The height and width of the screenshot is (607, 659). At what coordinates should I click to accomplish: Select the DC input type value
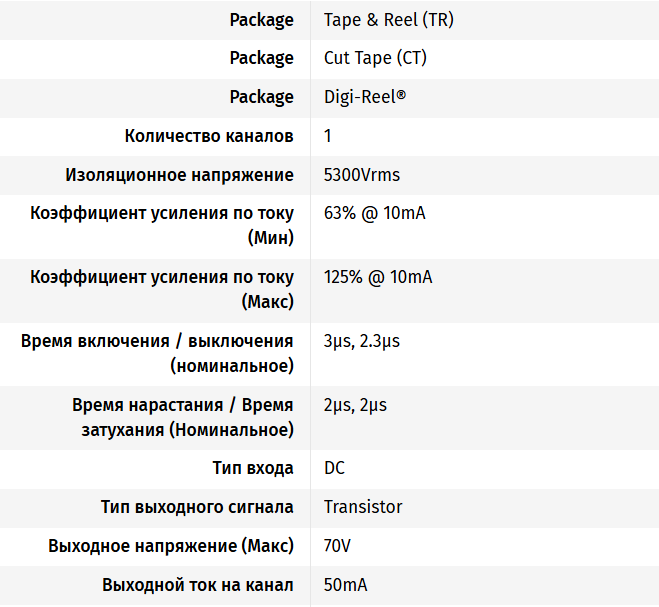point(334,468)
